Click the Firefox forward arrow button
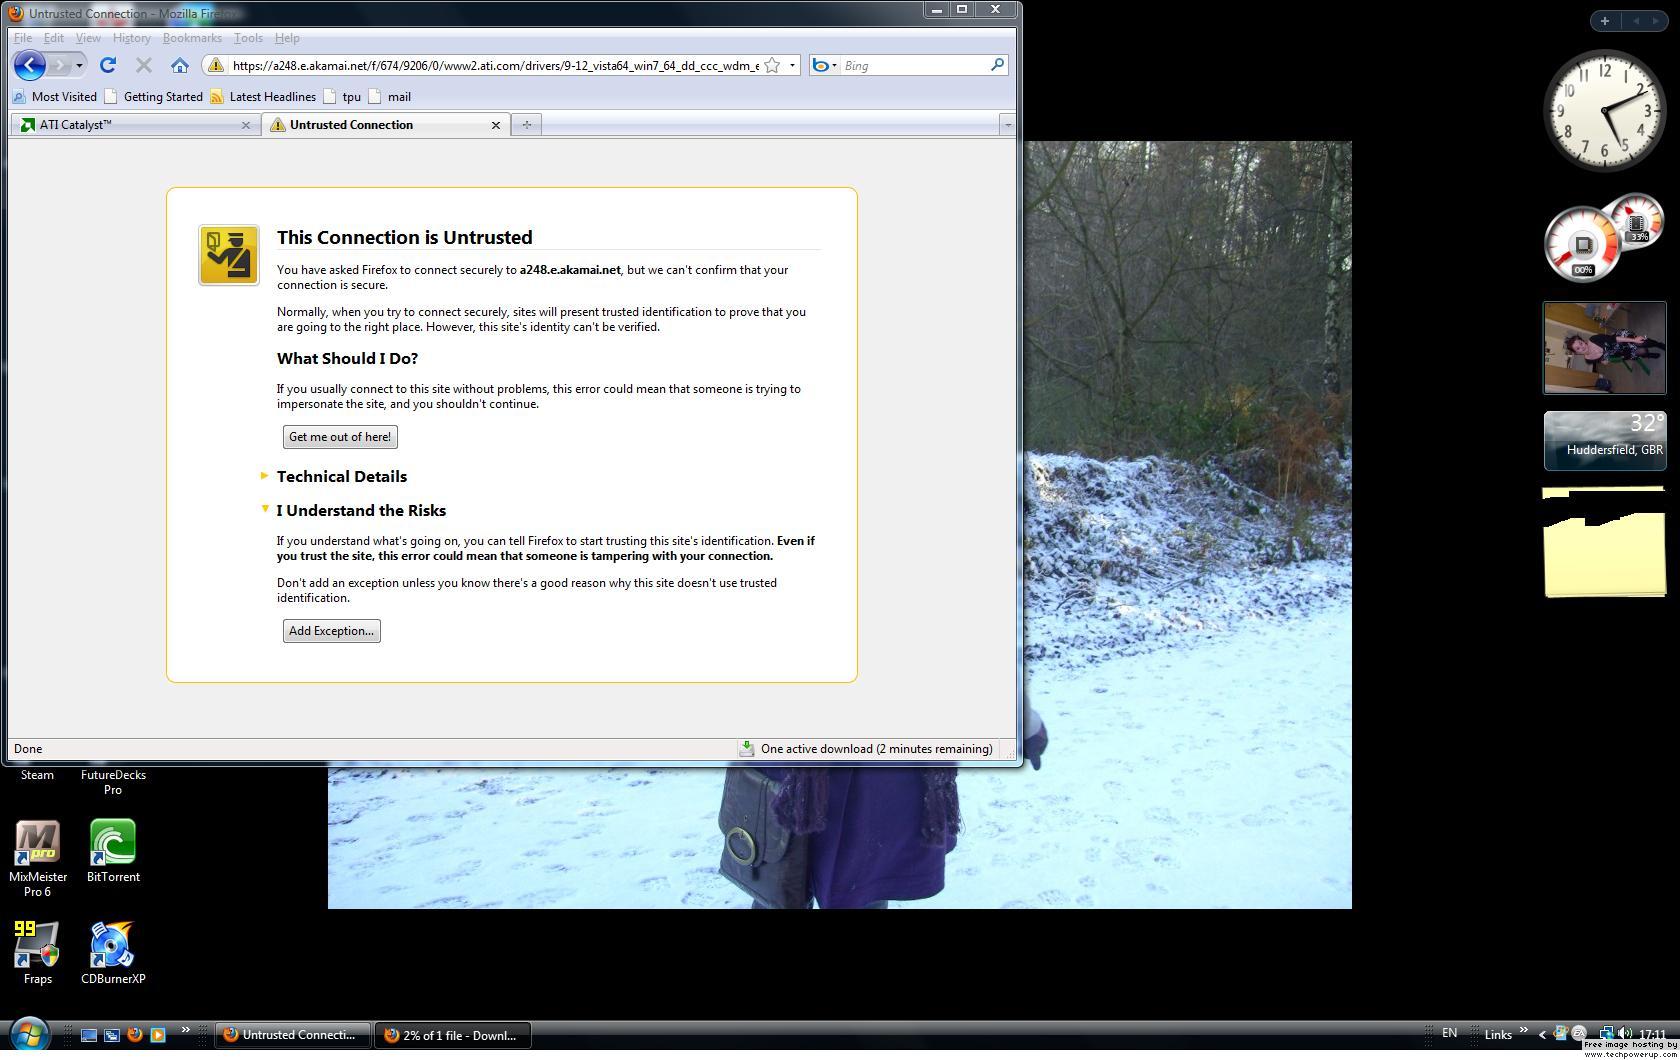This screenshot has width=1680, height=1060. (60, 65)
